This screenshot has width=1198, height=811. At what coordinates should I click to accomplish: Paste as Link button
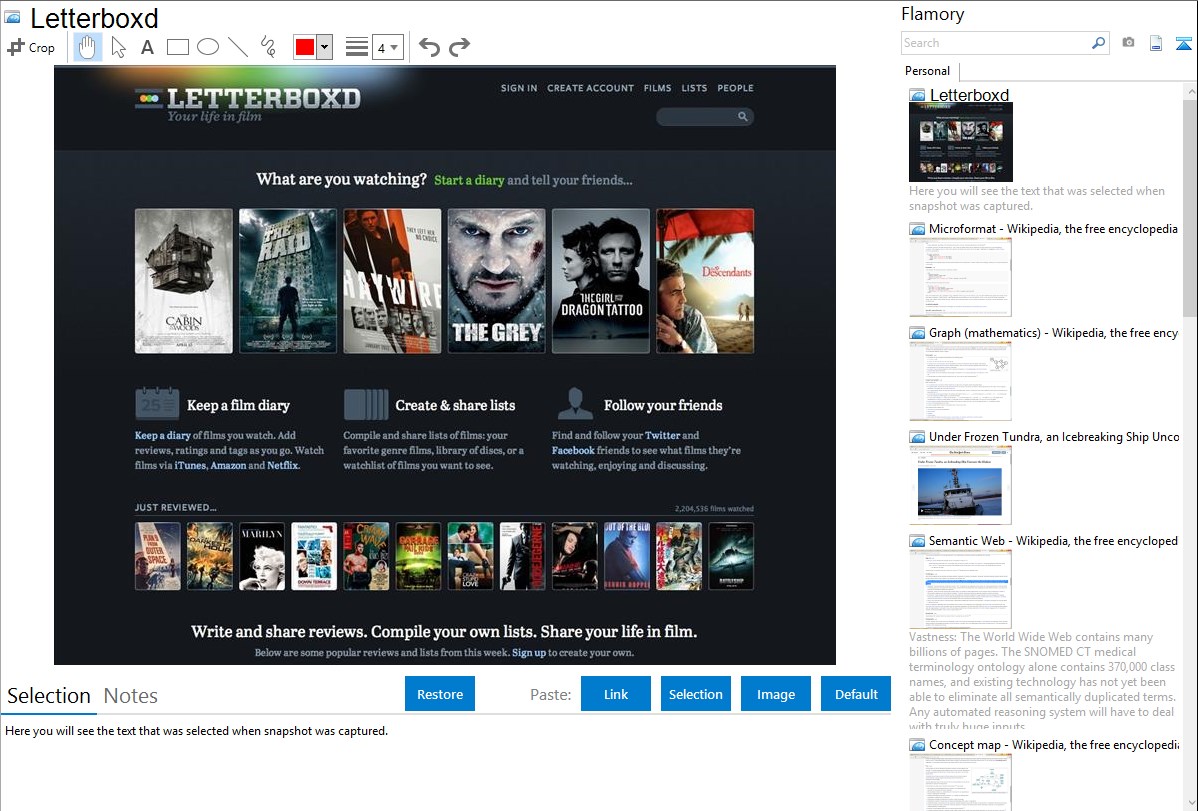point(616,694)
